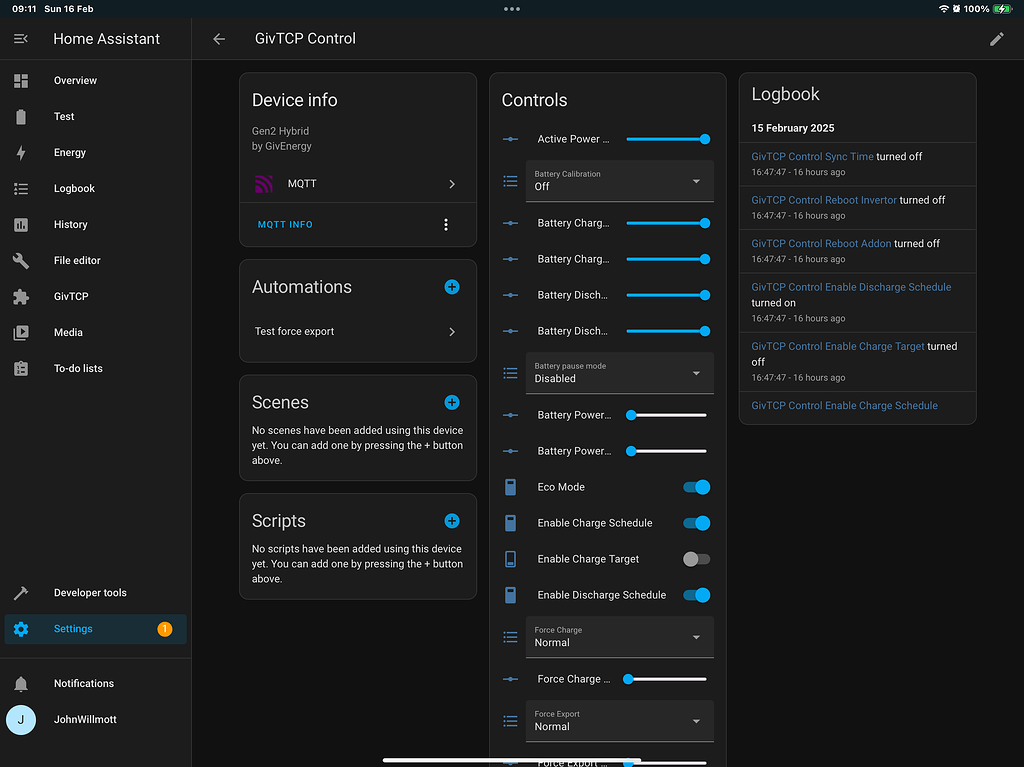The height and width of the screenshot is (767, 1024).
Task: Open Settings in the sidebar
Action: 95,628
